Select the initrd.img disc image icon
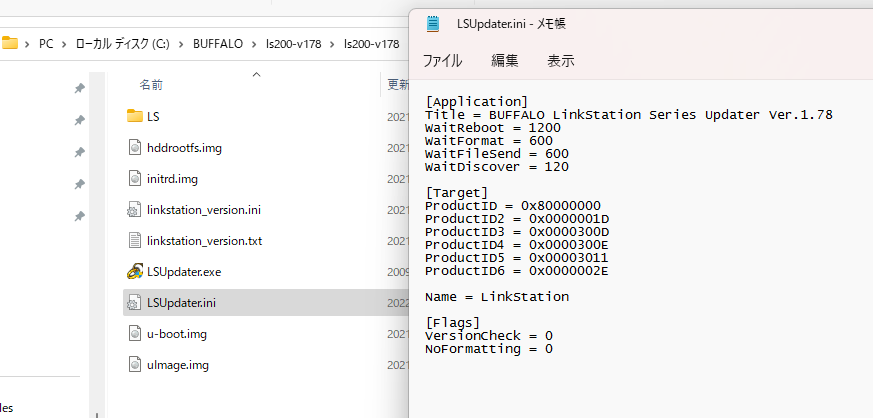This screenshot has width=873, height=418. (135, 179)
